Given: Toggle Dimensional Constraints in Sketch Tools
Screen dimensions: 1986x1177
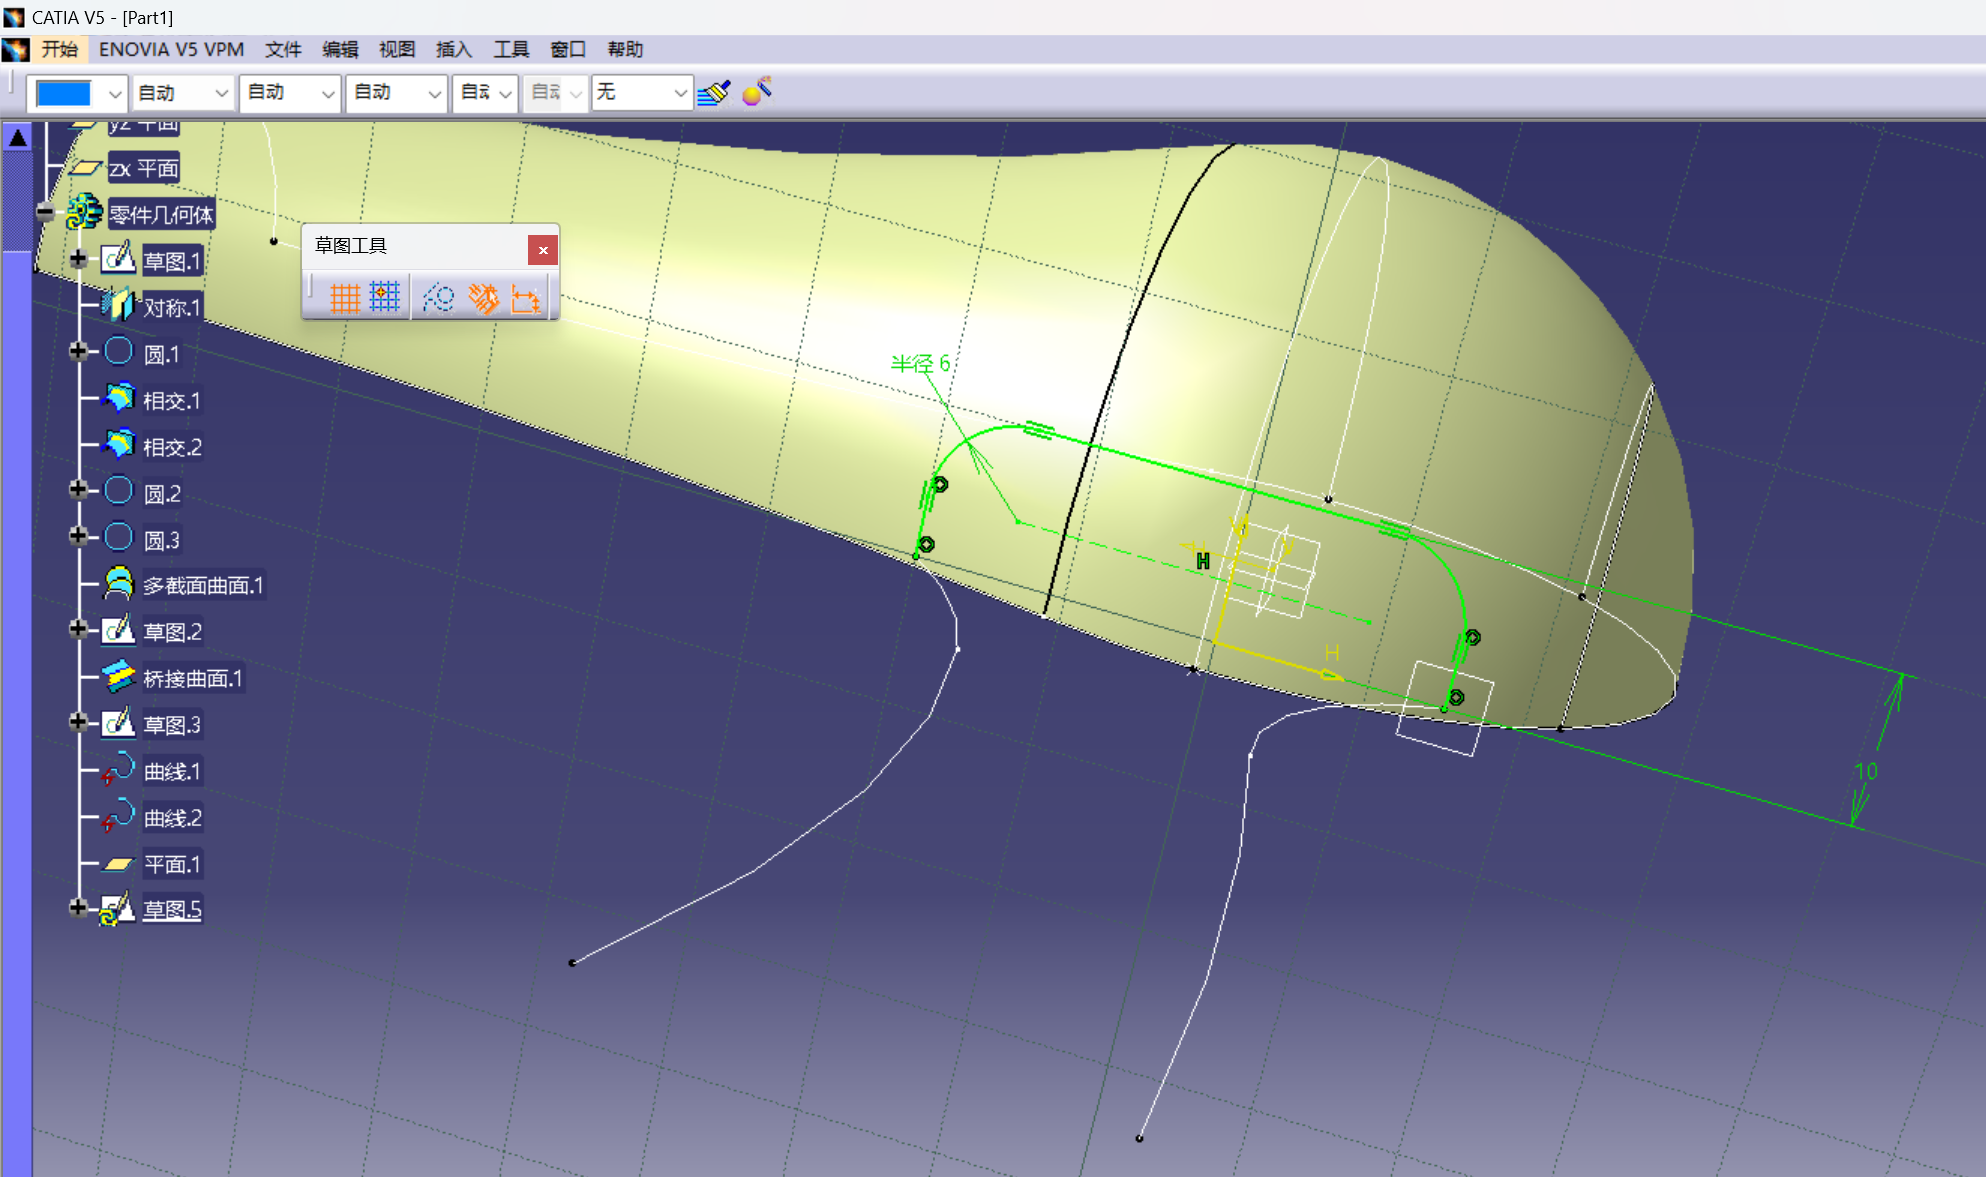Looking at the screenshot, I should pyautogui.click(x=526, y=298).
